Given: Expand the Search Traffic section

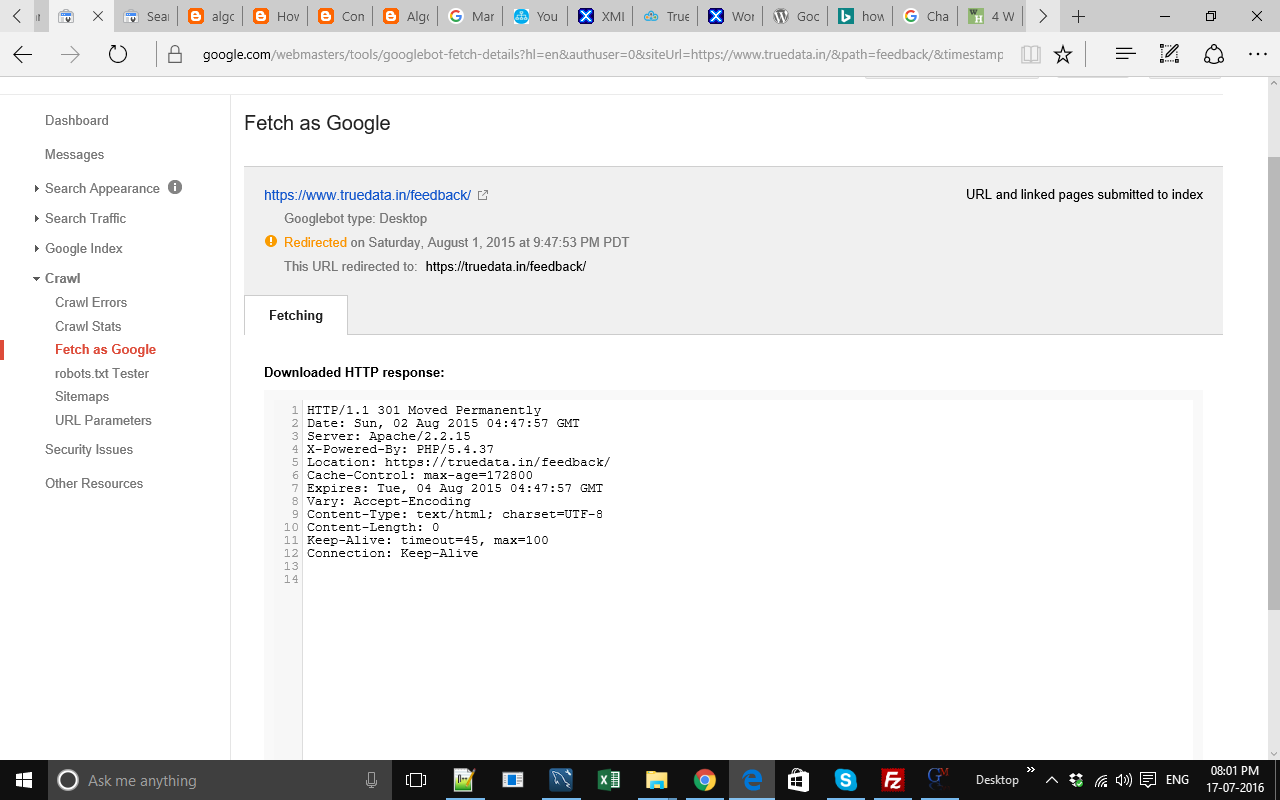Looking at the screenshot, I should coord(37,218).
